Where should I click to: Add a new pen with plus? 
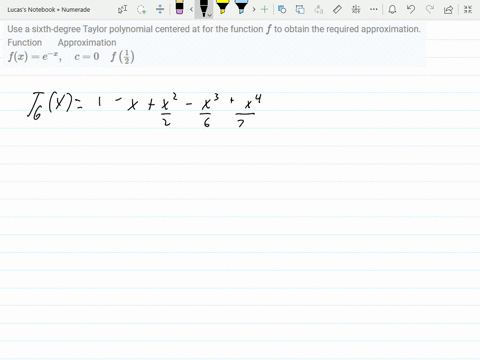264,9
